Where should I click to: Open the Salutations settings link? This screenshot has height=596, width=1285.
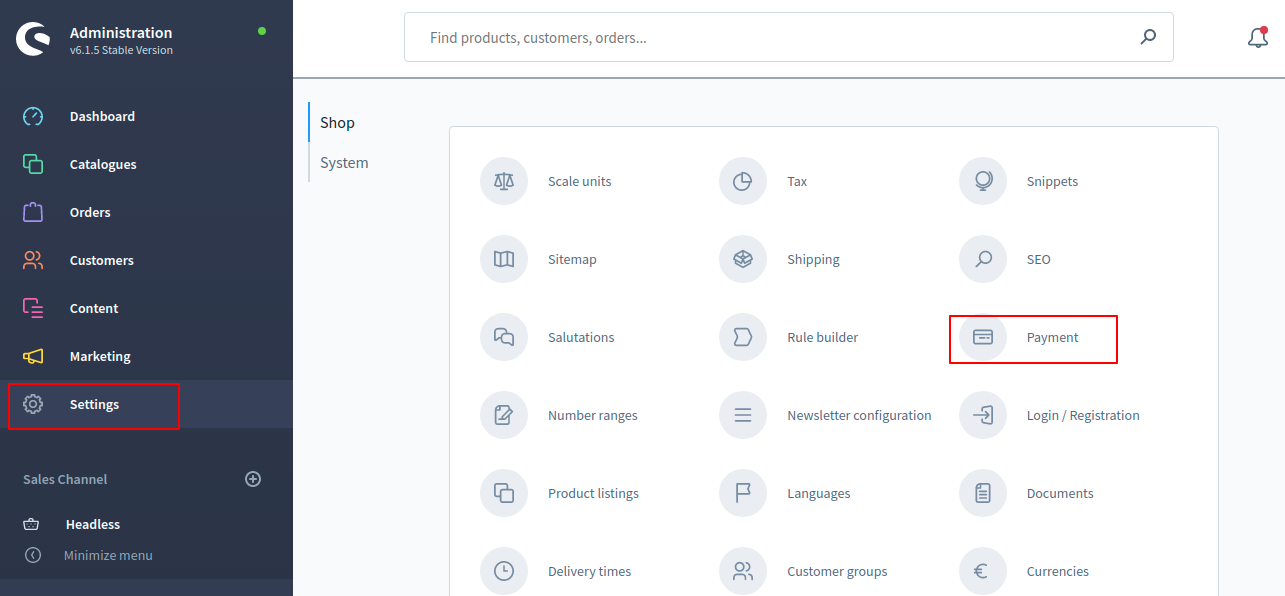click(581, 338)
